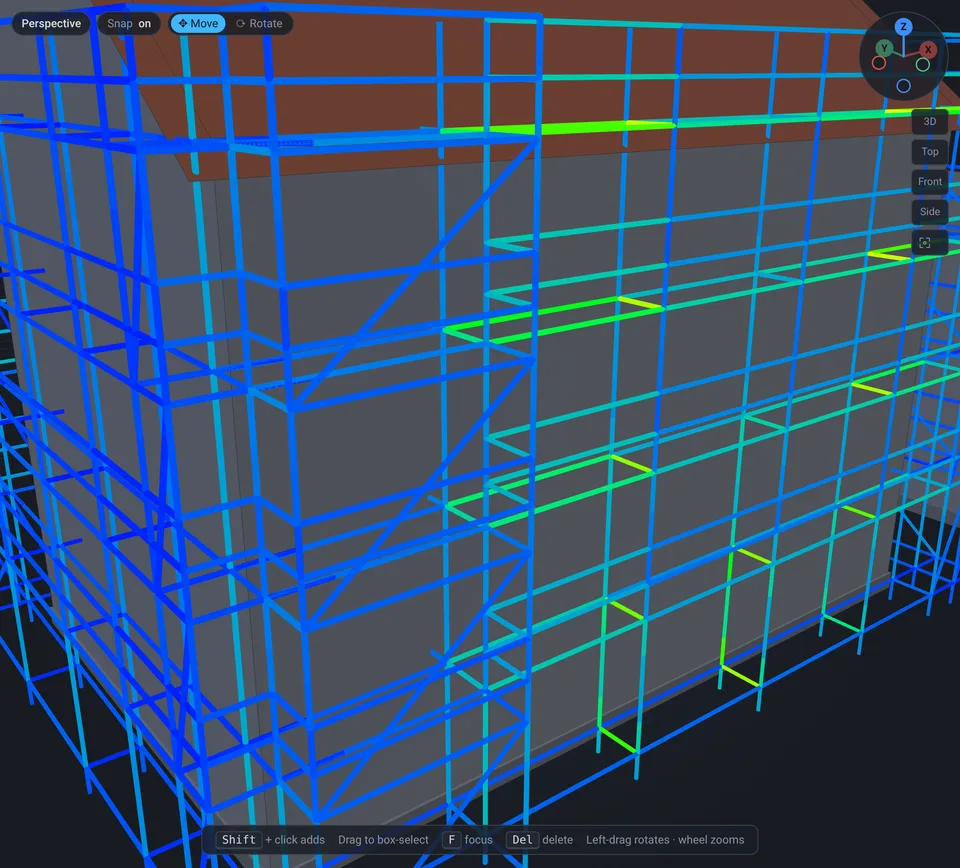Screen dimensions: 960x868
Task: Click the blue Z axis gizmo handle
Action: point(903,26)
